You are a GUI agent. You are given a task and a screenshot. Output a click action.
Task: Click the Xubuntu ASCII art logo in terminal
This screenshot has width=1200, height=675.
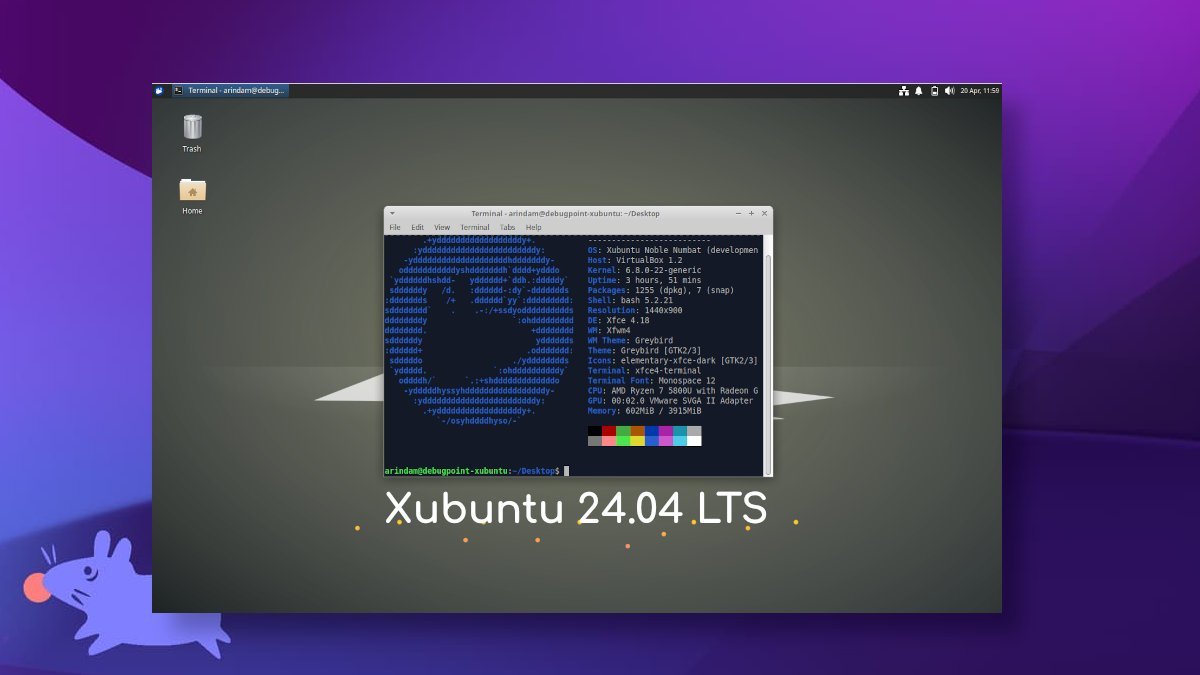[479, 330]
